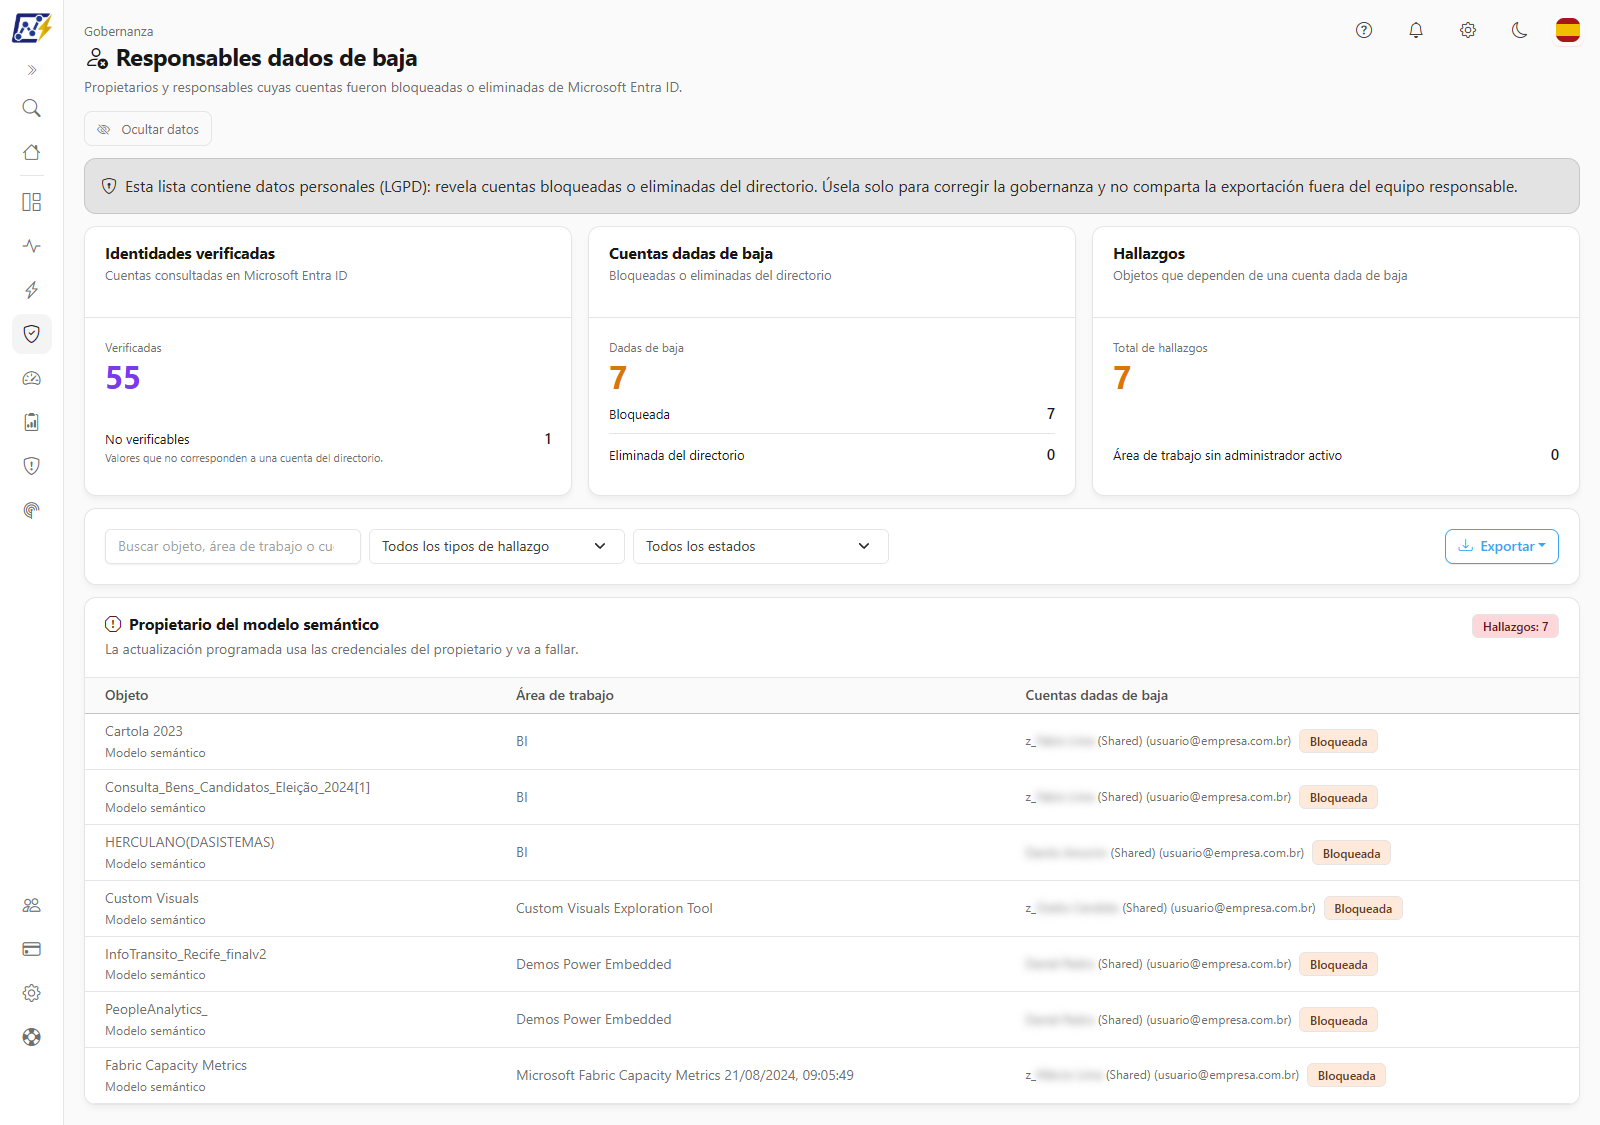Open the Todos los tipos de hallazgo dropdown
This screenshot has width=1600, height=1125.
tap(497, 547)
